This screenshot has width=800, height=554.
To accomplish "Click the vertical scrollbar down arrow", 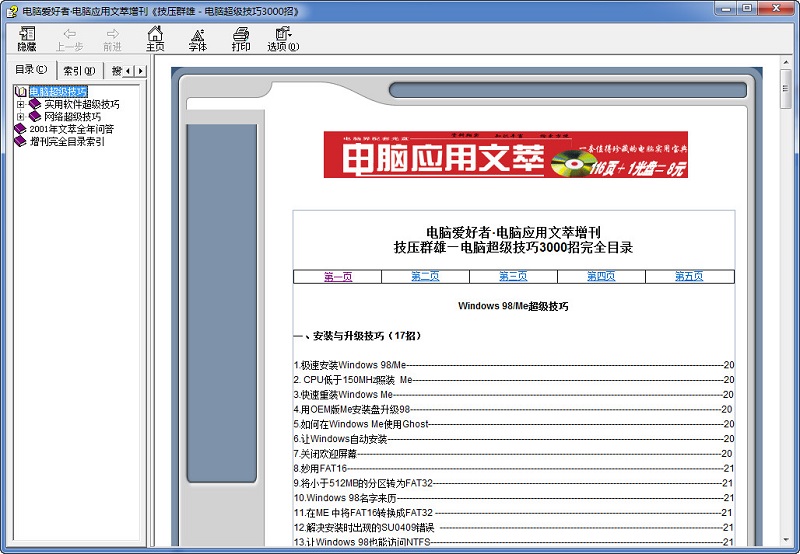I will 787,539.
